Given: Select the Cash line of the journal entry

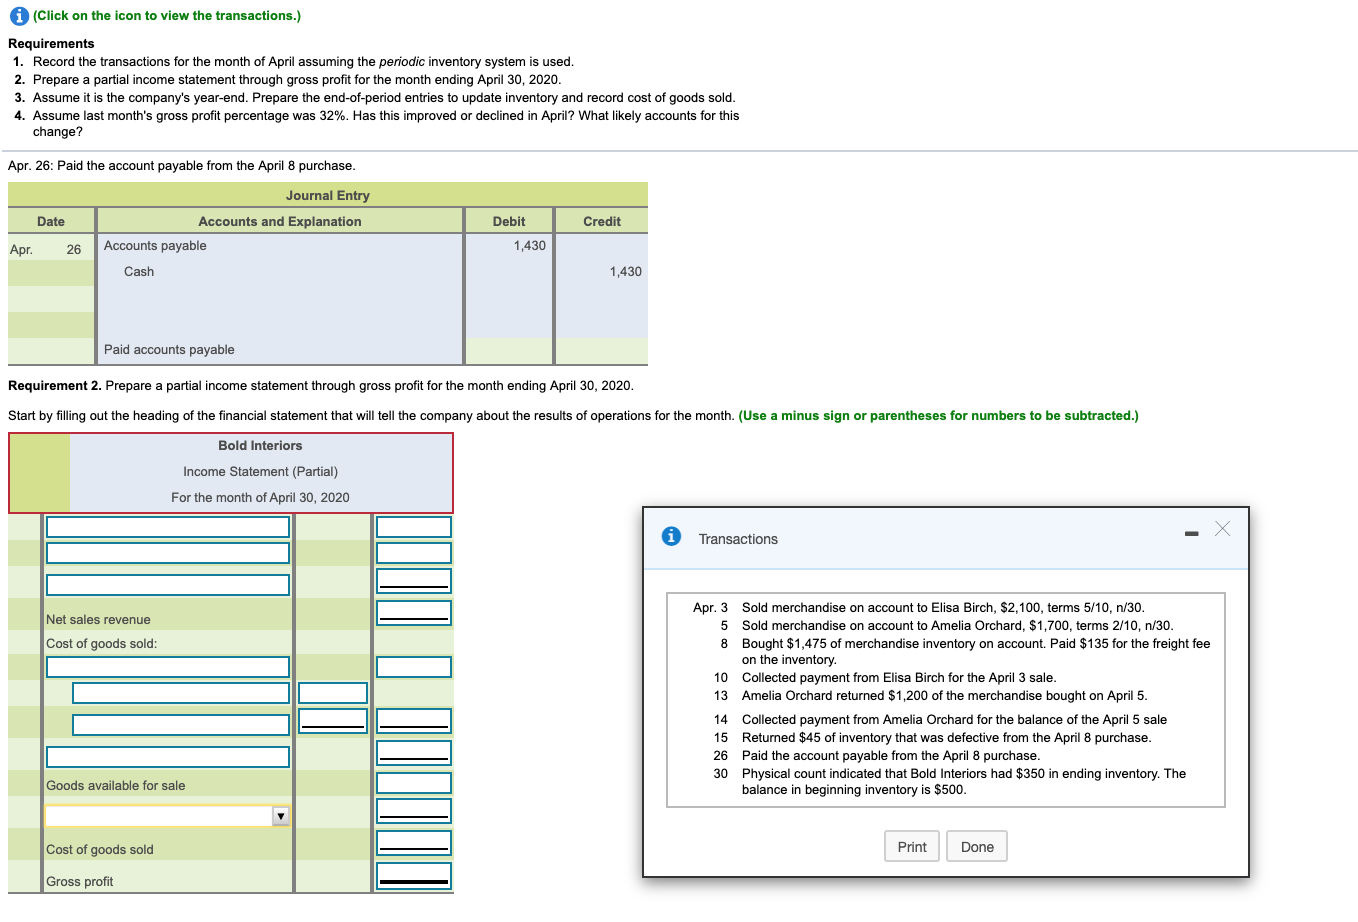Looking at the screenshot, I should pos(139,271).
